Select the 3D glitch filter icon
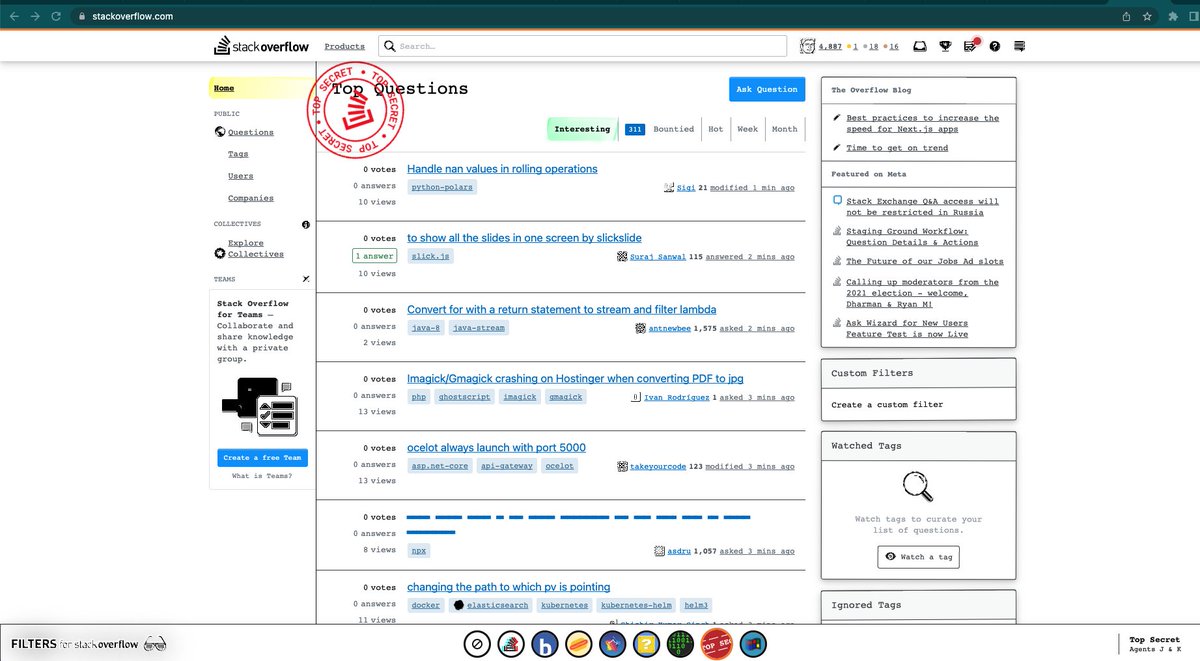 tap(511, 644)
